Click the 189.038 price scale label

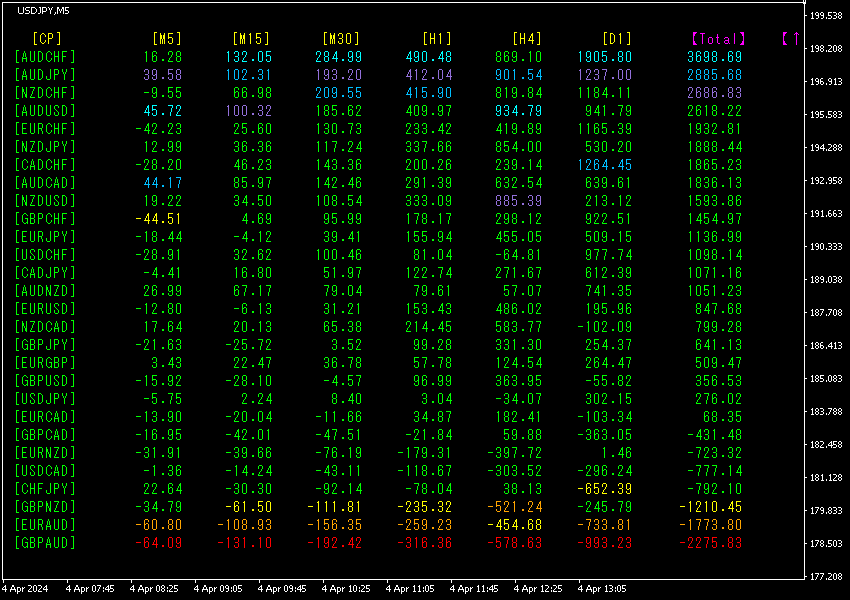coord(826,280)
